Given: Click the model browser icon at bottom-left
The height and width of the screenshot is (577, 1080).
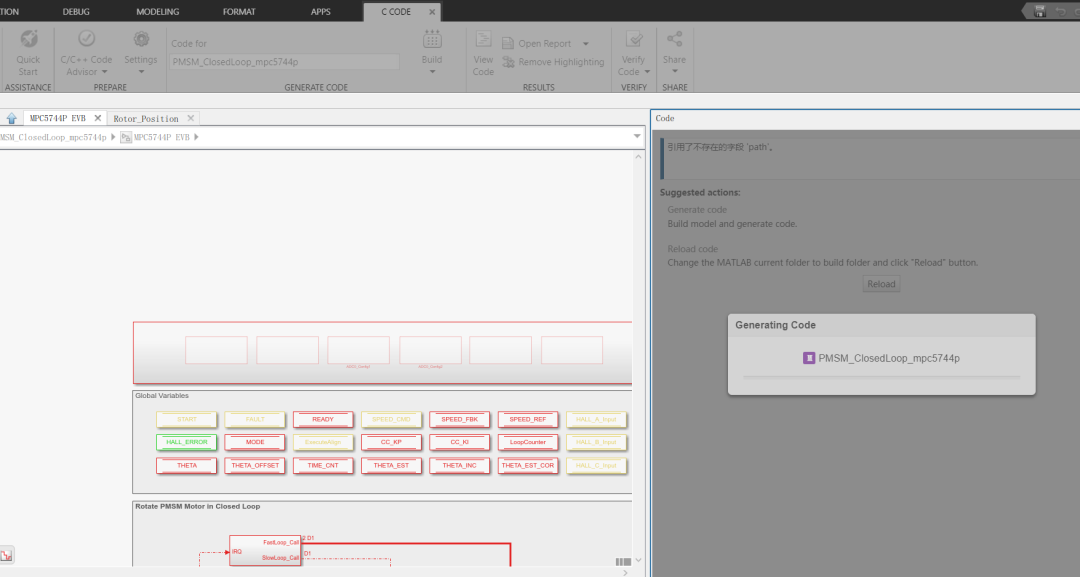Looking at the screenshot, I should [6, 555].
